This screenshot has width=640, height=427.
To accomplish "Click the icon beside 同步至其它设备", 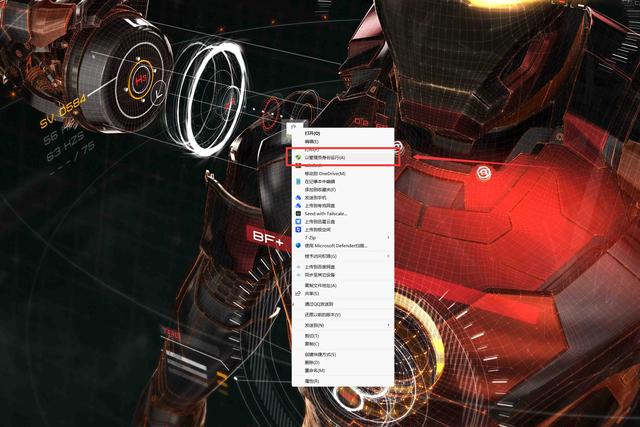I will coord(298,275).
